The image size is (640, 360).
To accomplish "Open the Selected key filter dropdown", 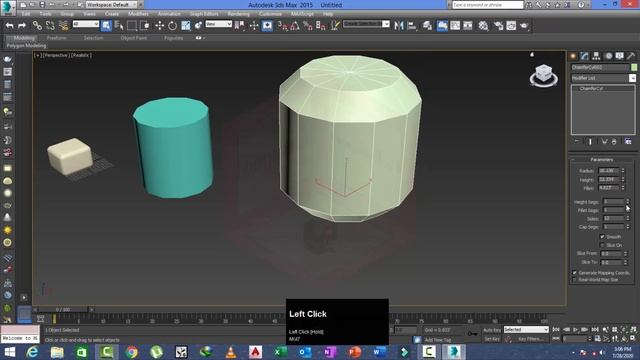I will click(x=526, y=329).
